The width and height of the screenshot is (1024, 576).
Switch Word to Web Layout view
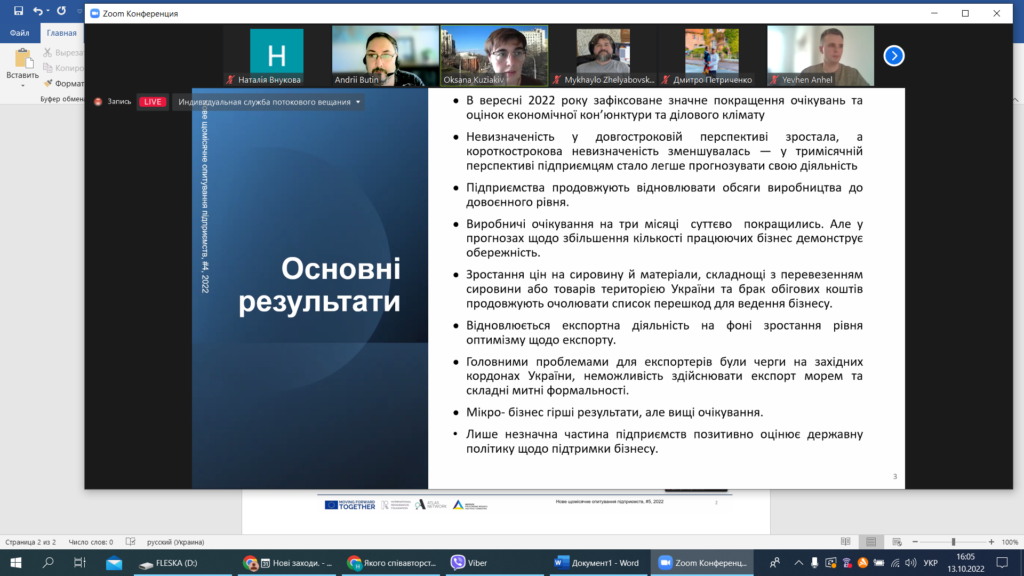(x=897, y=541)
